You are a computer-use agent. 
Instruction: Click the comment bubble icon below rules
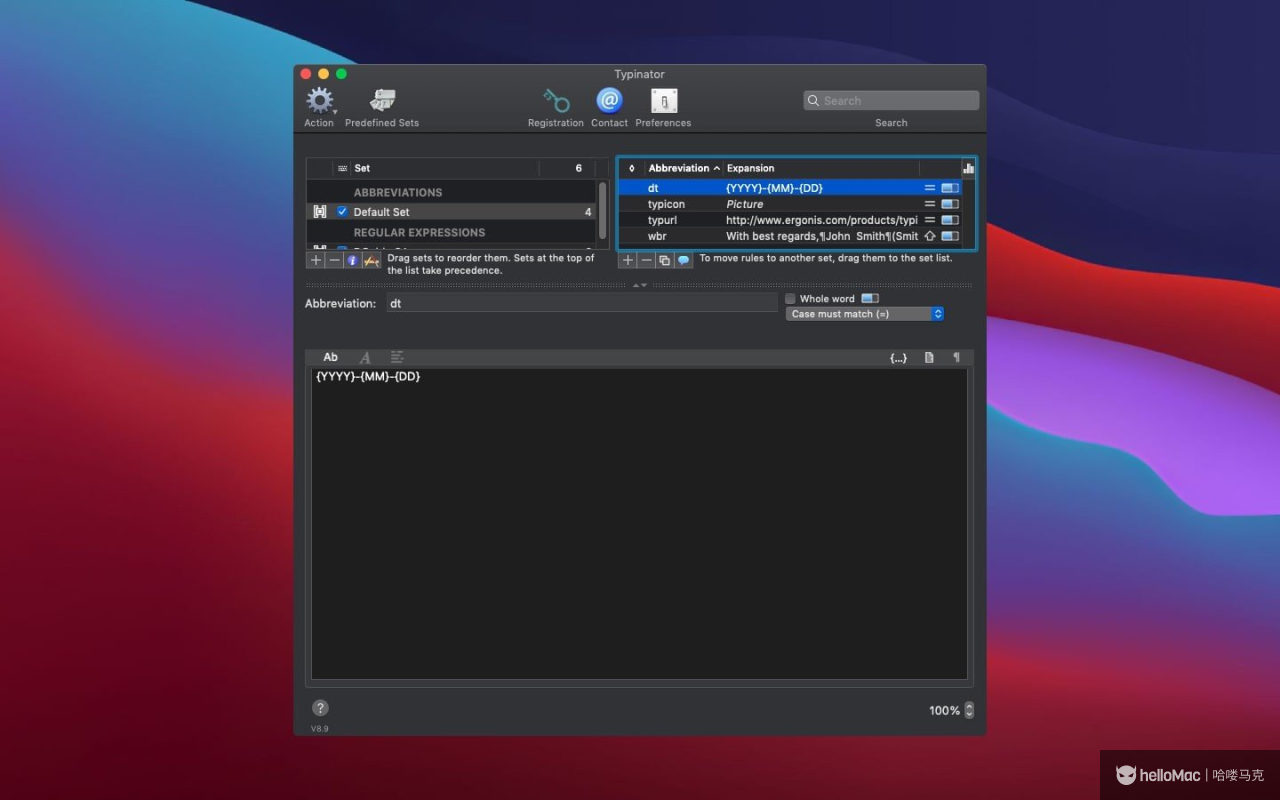pos(683,260)
